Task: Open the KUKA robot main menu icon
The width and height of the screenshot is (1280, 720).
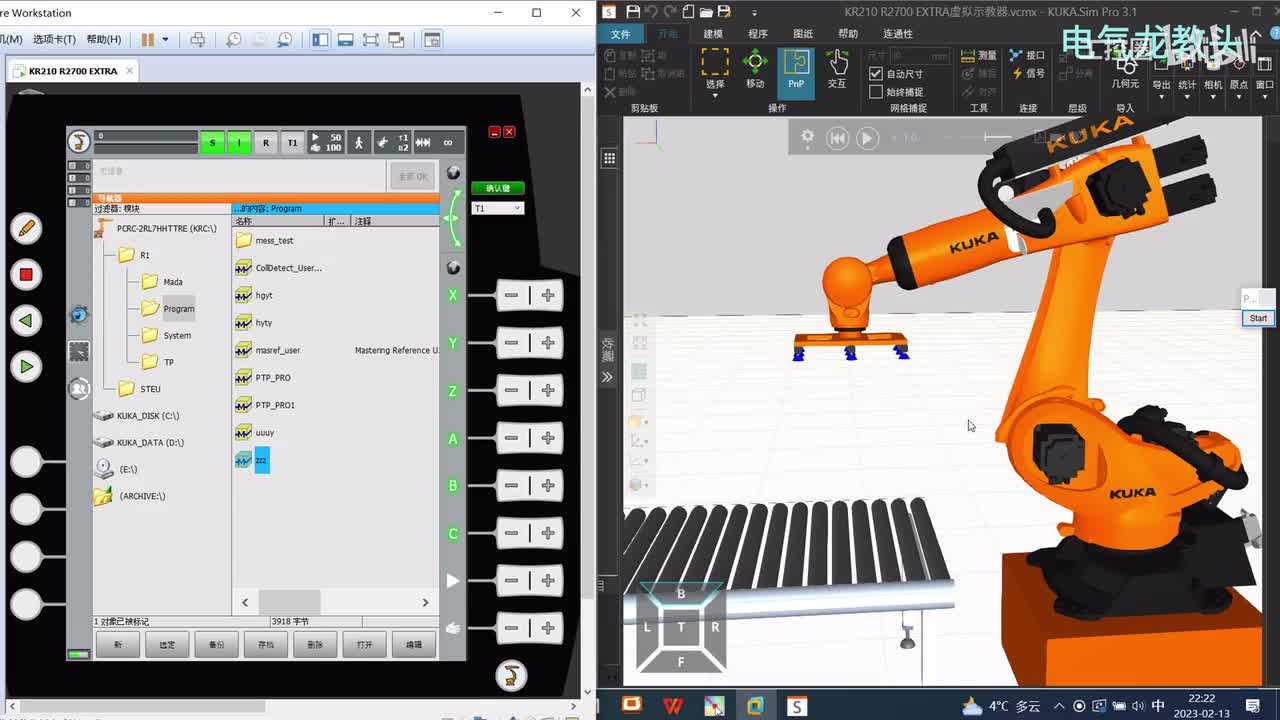Action: tap(79, 142)
